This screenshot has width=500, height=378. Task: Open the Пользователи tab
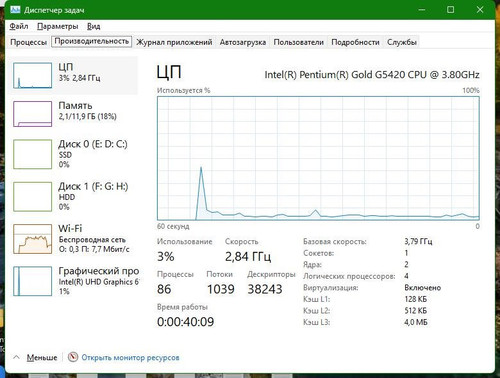[298, 42]
